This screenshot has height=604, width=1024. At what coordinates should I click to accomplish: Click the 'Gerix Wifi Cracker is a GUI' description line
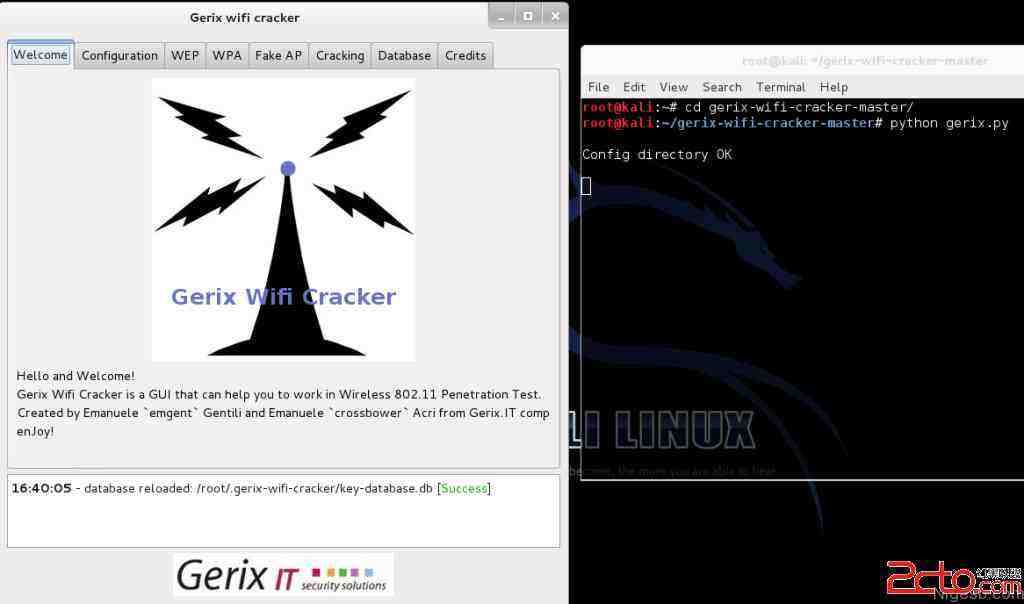(279, 394)
